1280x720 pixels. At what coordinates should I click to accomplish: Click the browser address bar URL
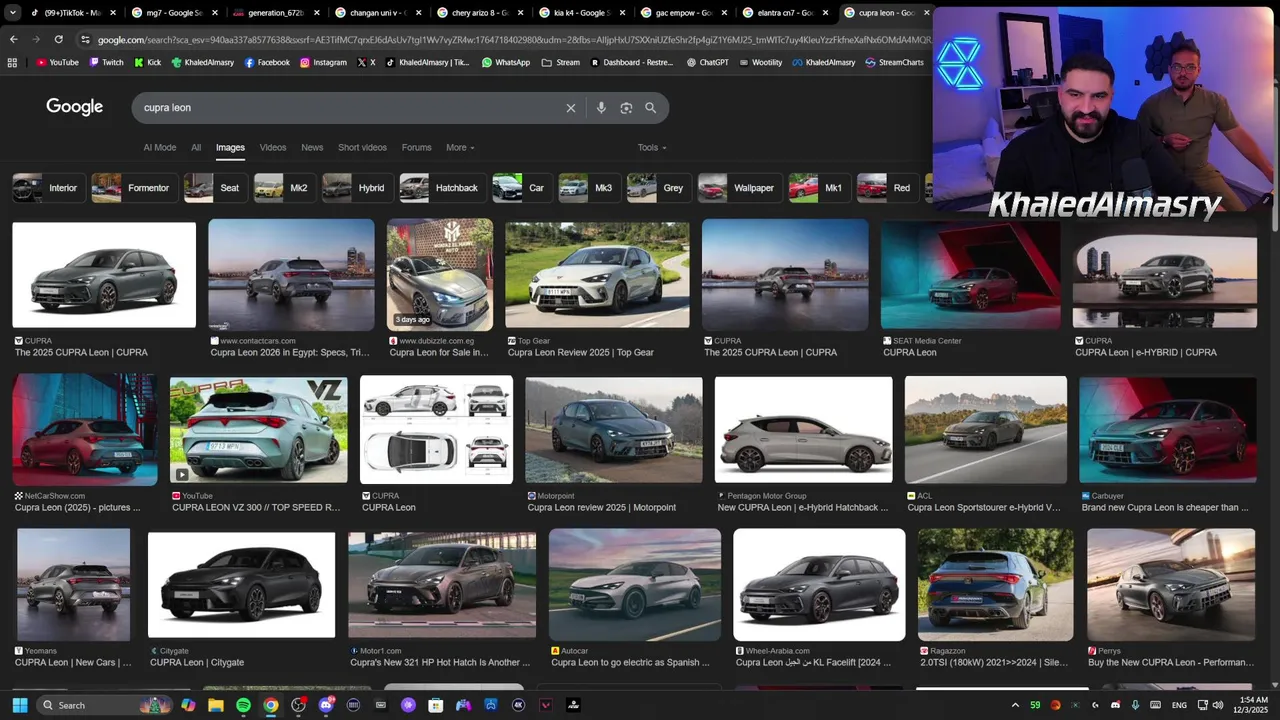(514, 39)
